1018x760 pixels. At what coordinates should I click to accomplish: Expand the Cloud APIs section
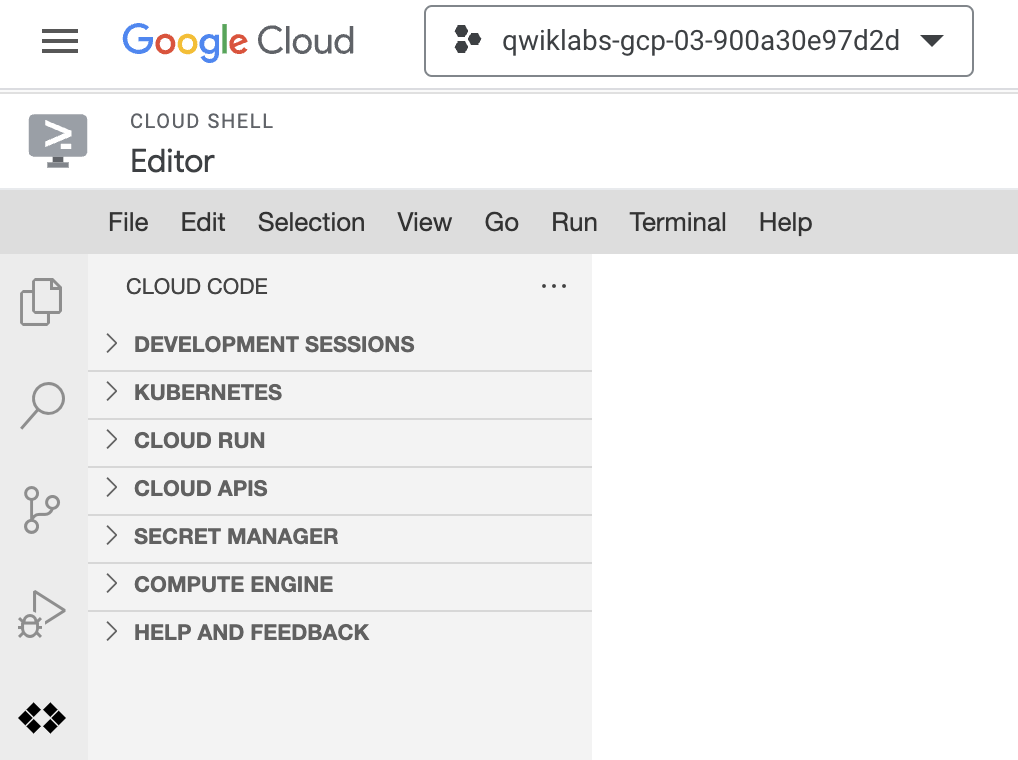pyautogui.click(x=200, y=488)
